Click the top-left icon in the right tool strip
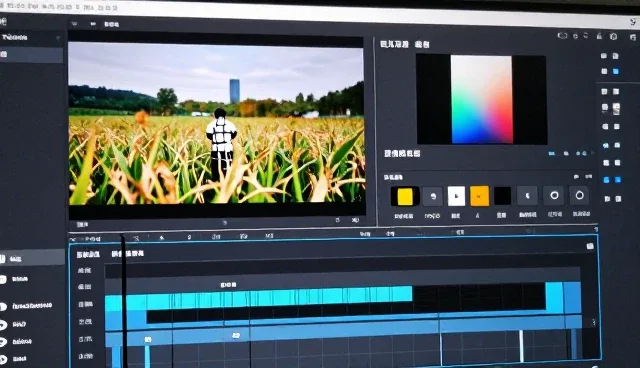 click(604, 55)
